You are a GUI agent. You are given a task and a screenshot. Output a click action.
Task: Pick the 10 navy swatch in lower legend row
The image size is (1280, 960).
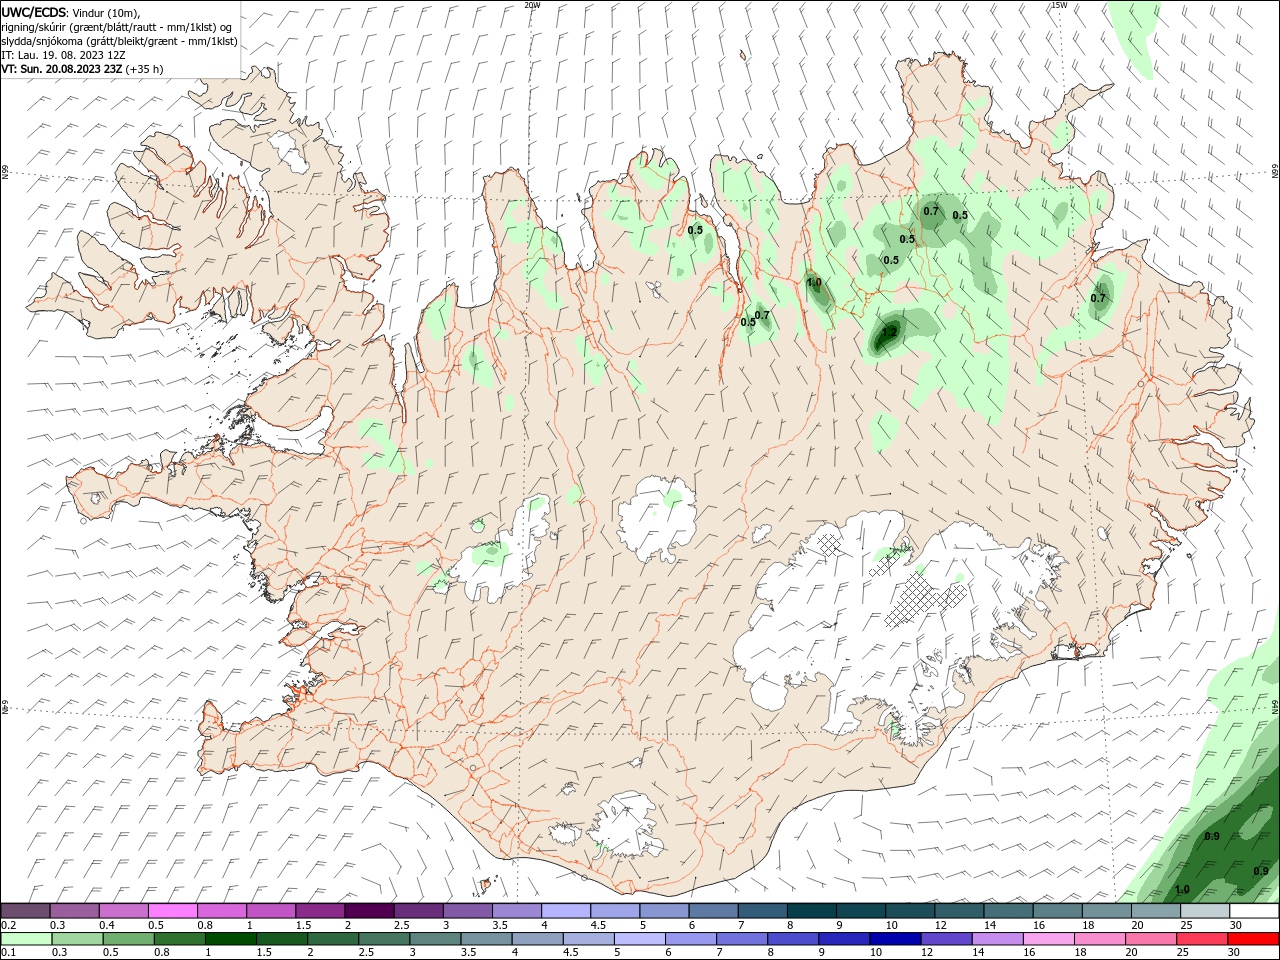point(896,939)
